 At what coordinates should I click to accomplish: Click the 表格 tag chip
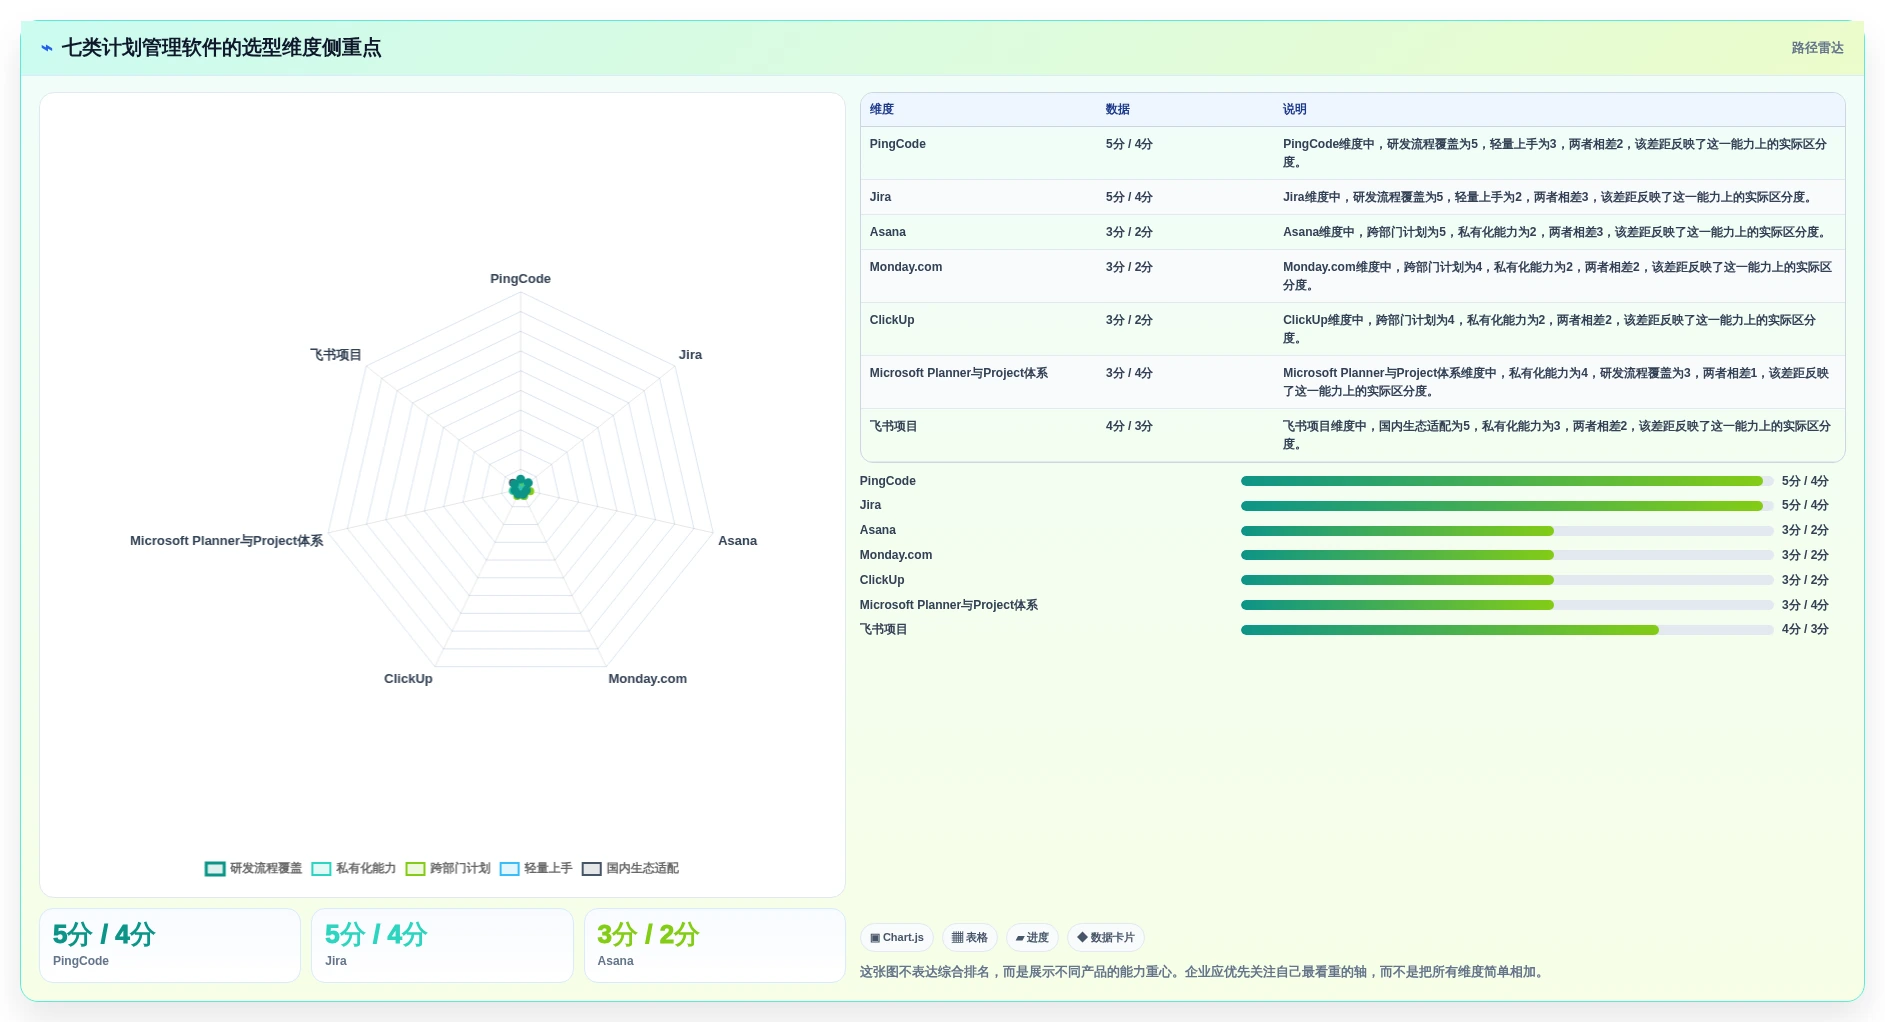970,938
